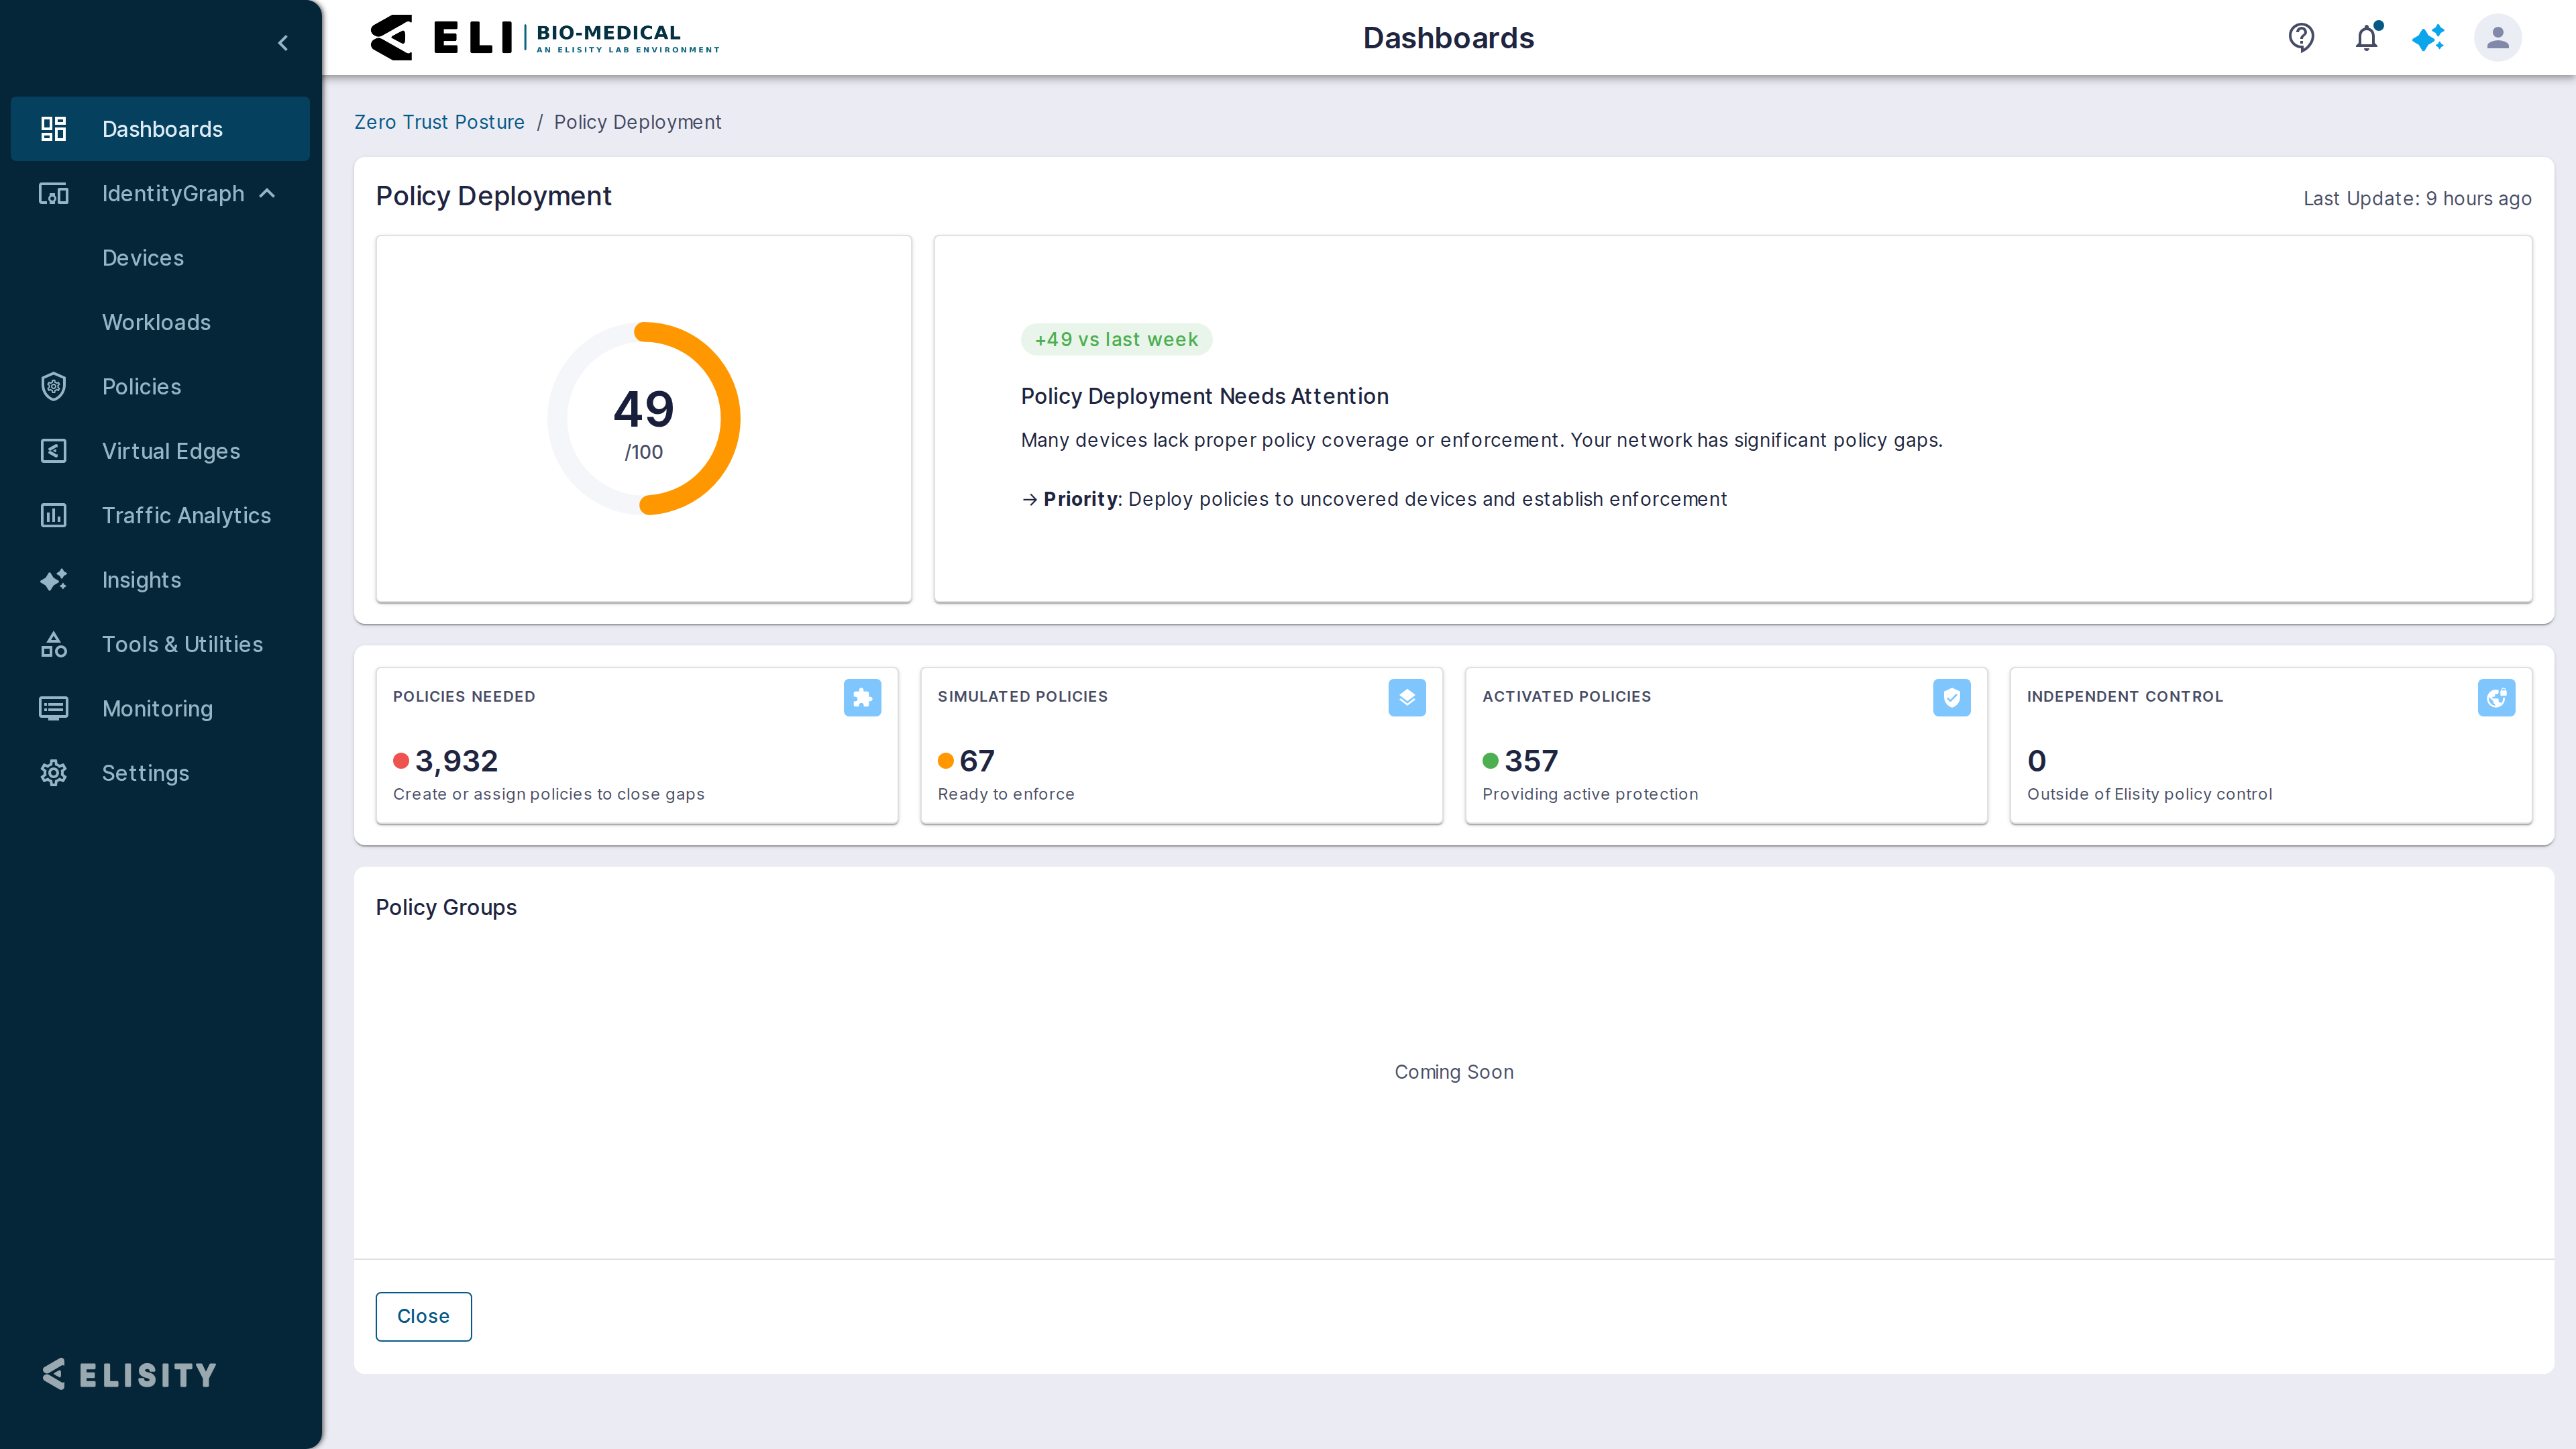Click the 3,932 policies needed value

456,761
